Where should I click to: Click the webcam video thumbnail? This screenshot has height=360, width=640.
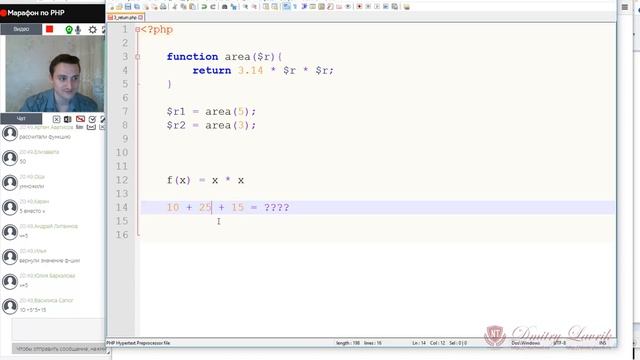pos(55,73)
